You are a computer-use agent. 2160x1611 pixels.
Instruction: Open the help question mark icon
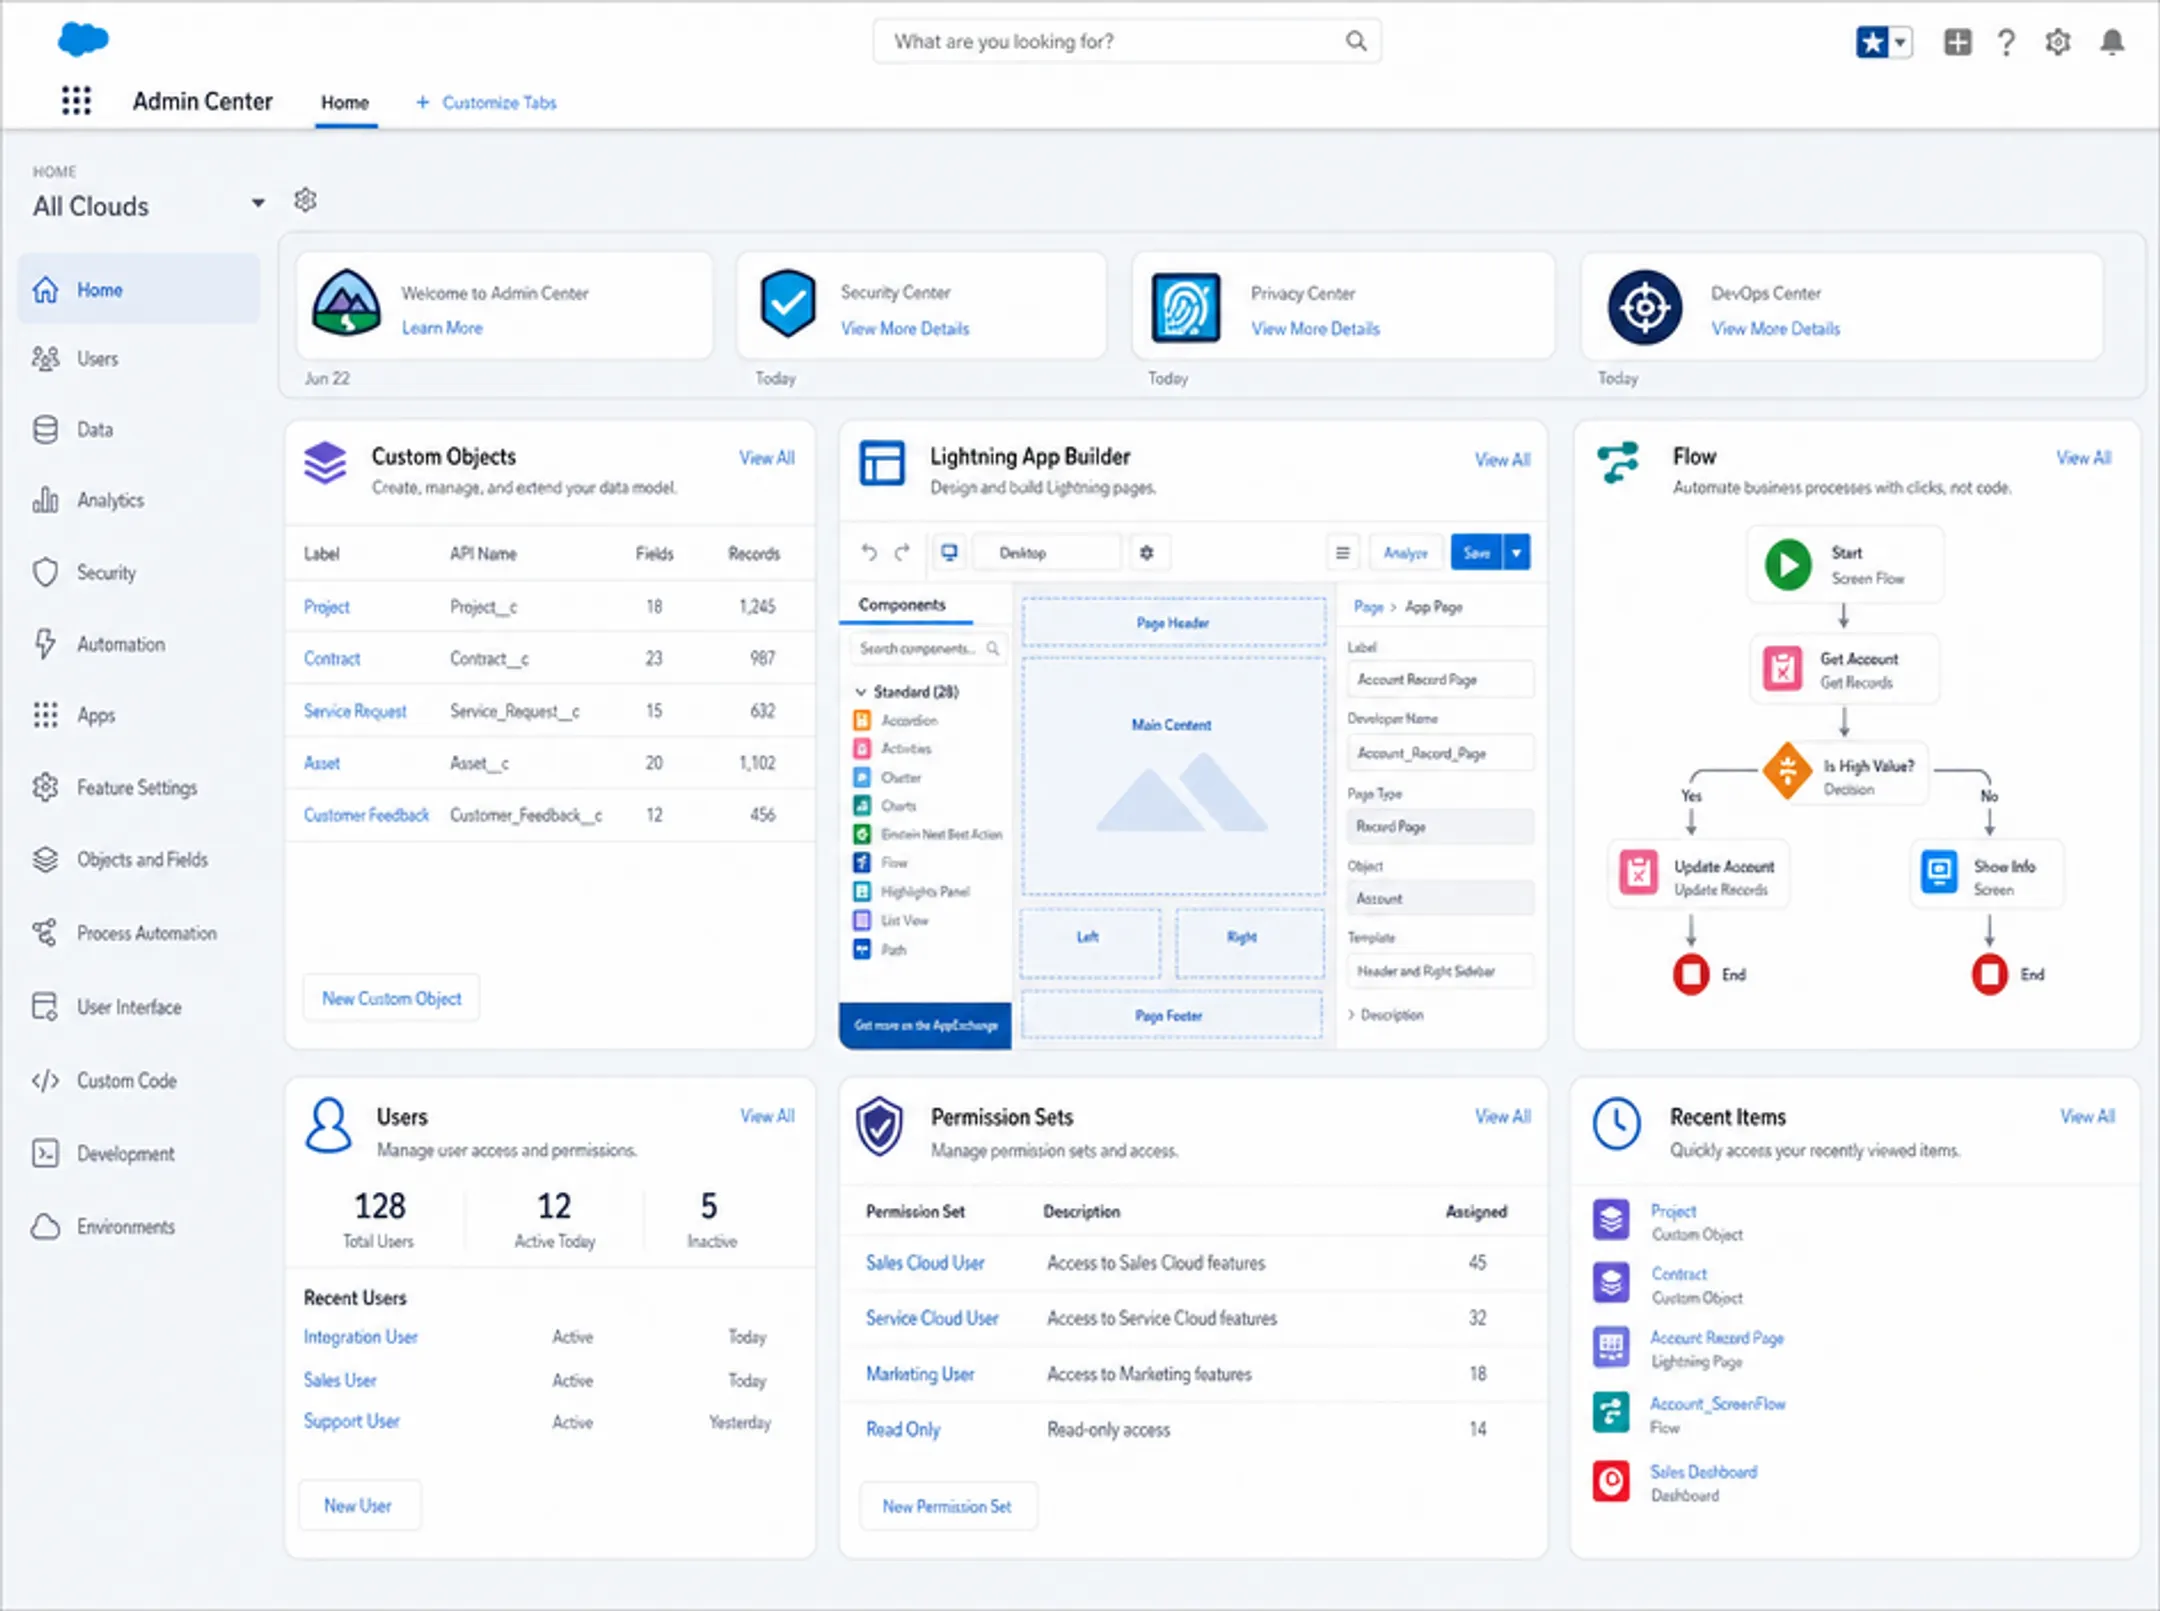(x=2006, y=42)
